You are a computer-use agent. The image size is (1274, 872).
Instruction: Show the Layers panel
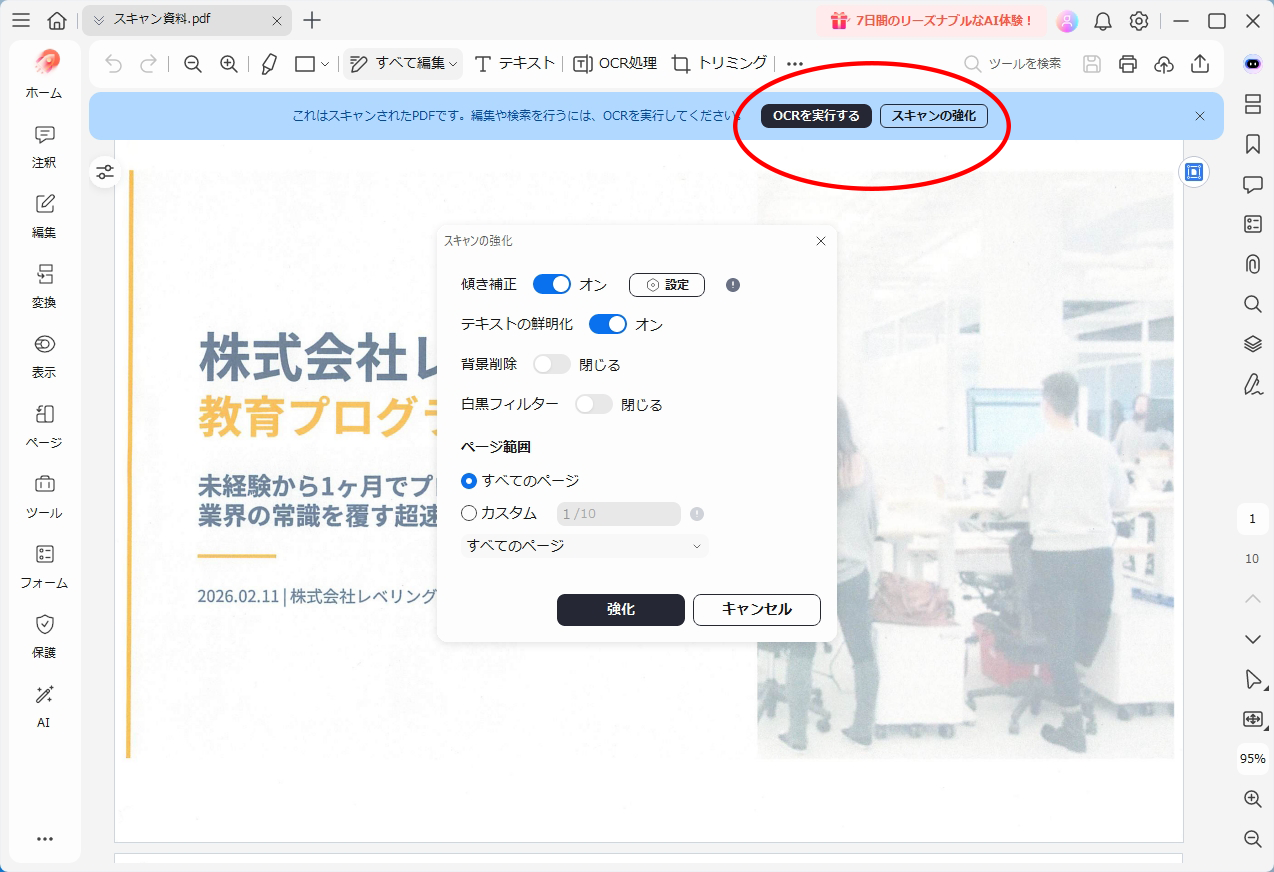[x=1252, y=344]
